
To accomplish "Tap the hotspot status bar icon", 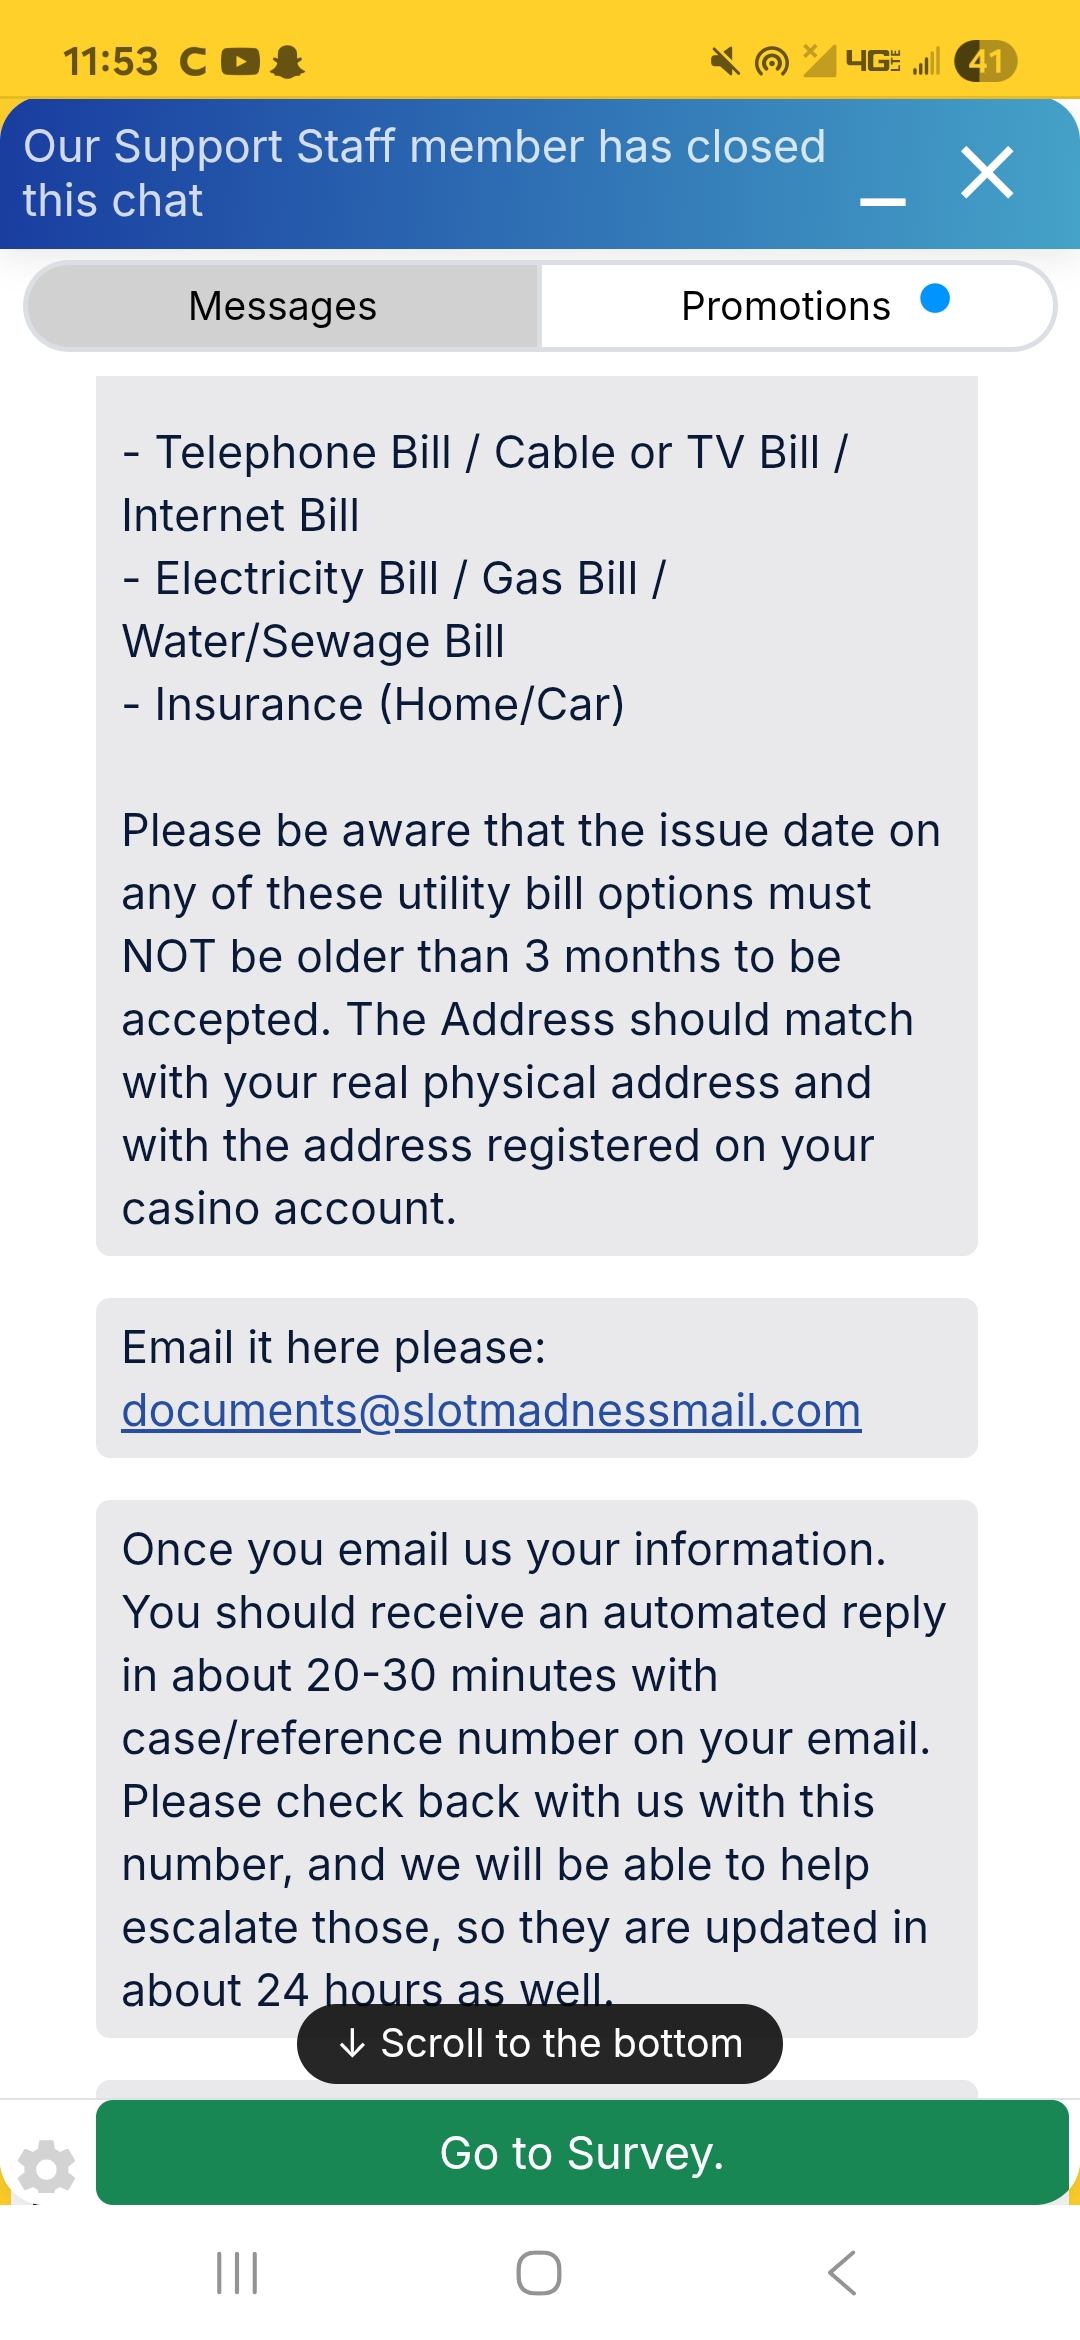I will (771, 62).
